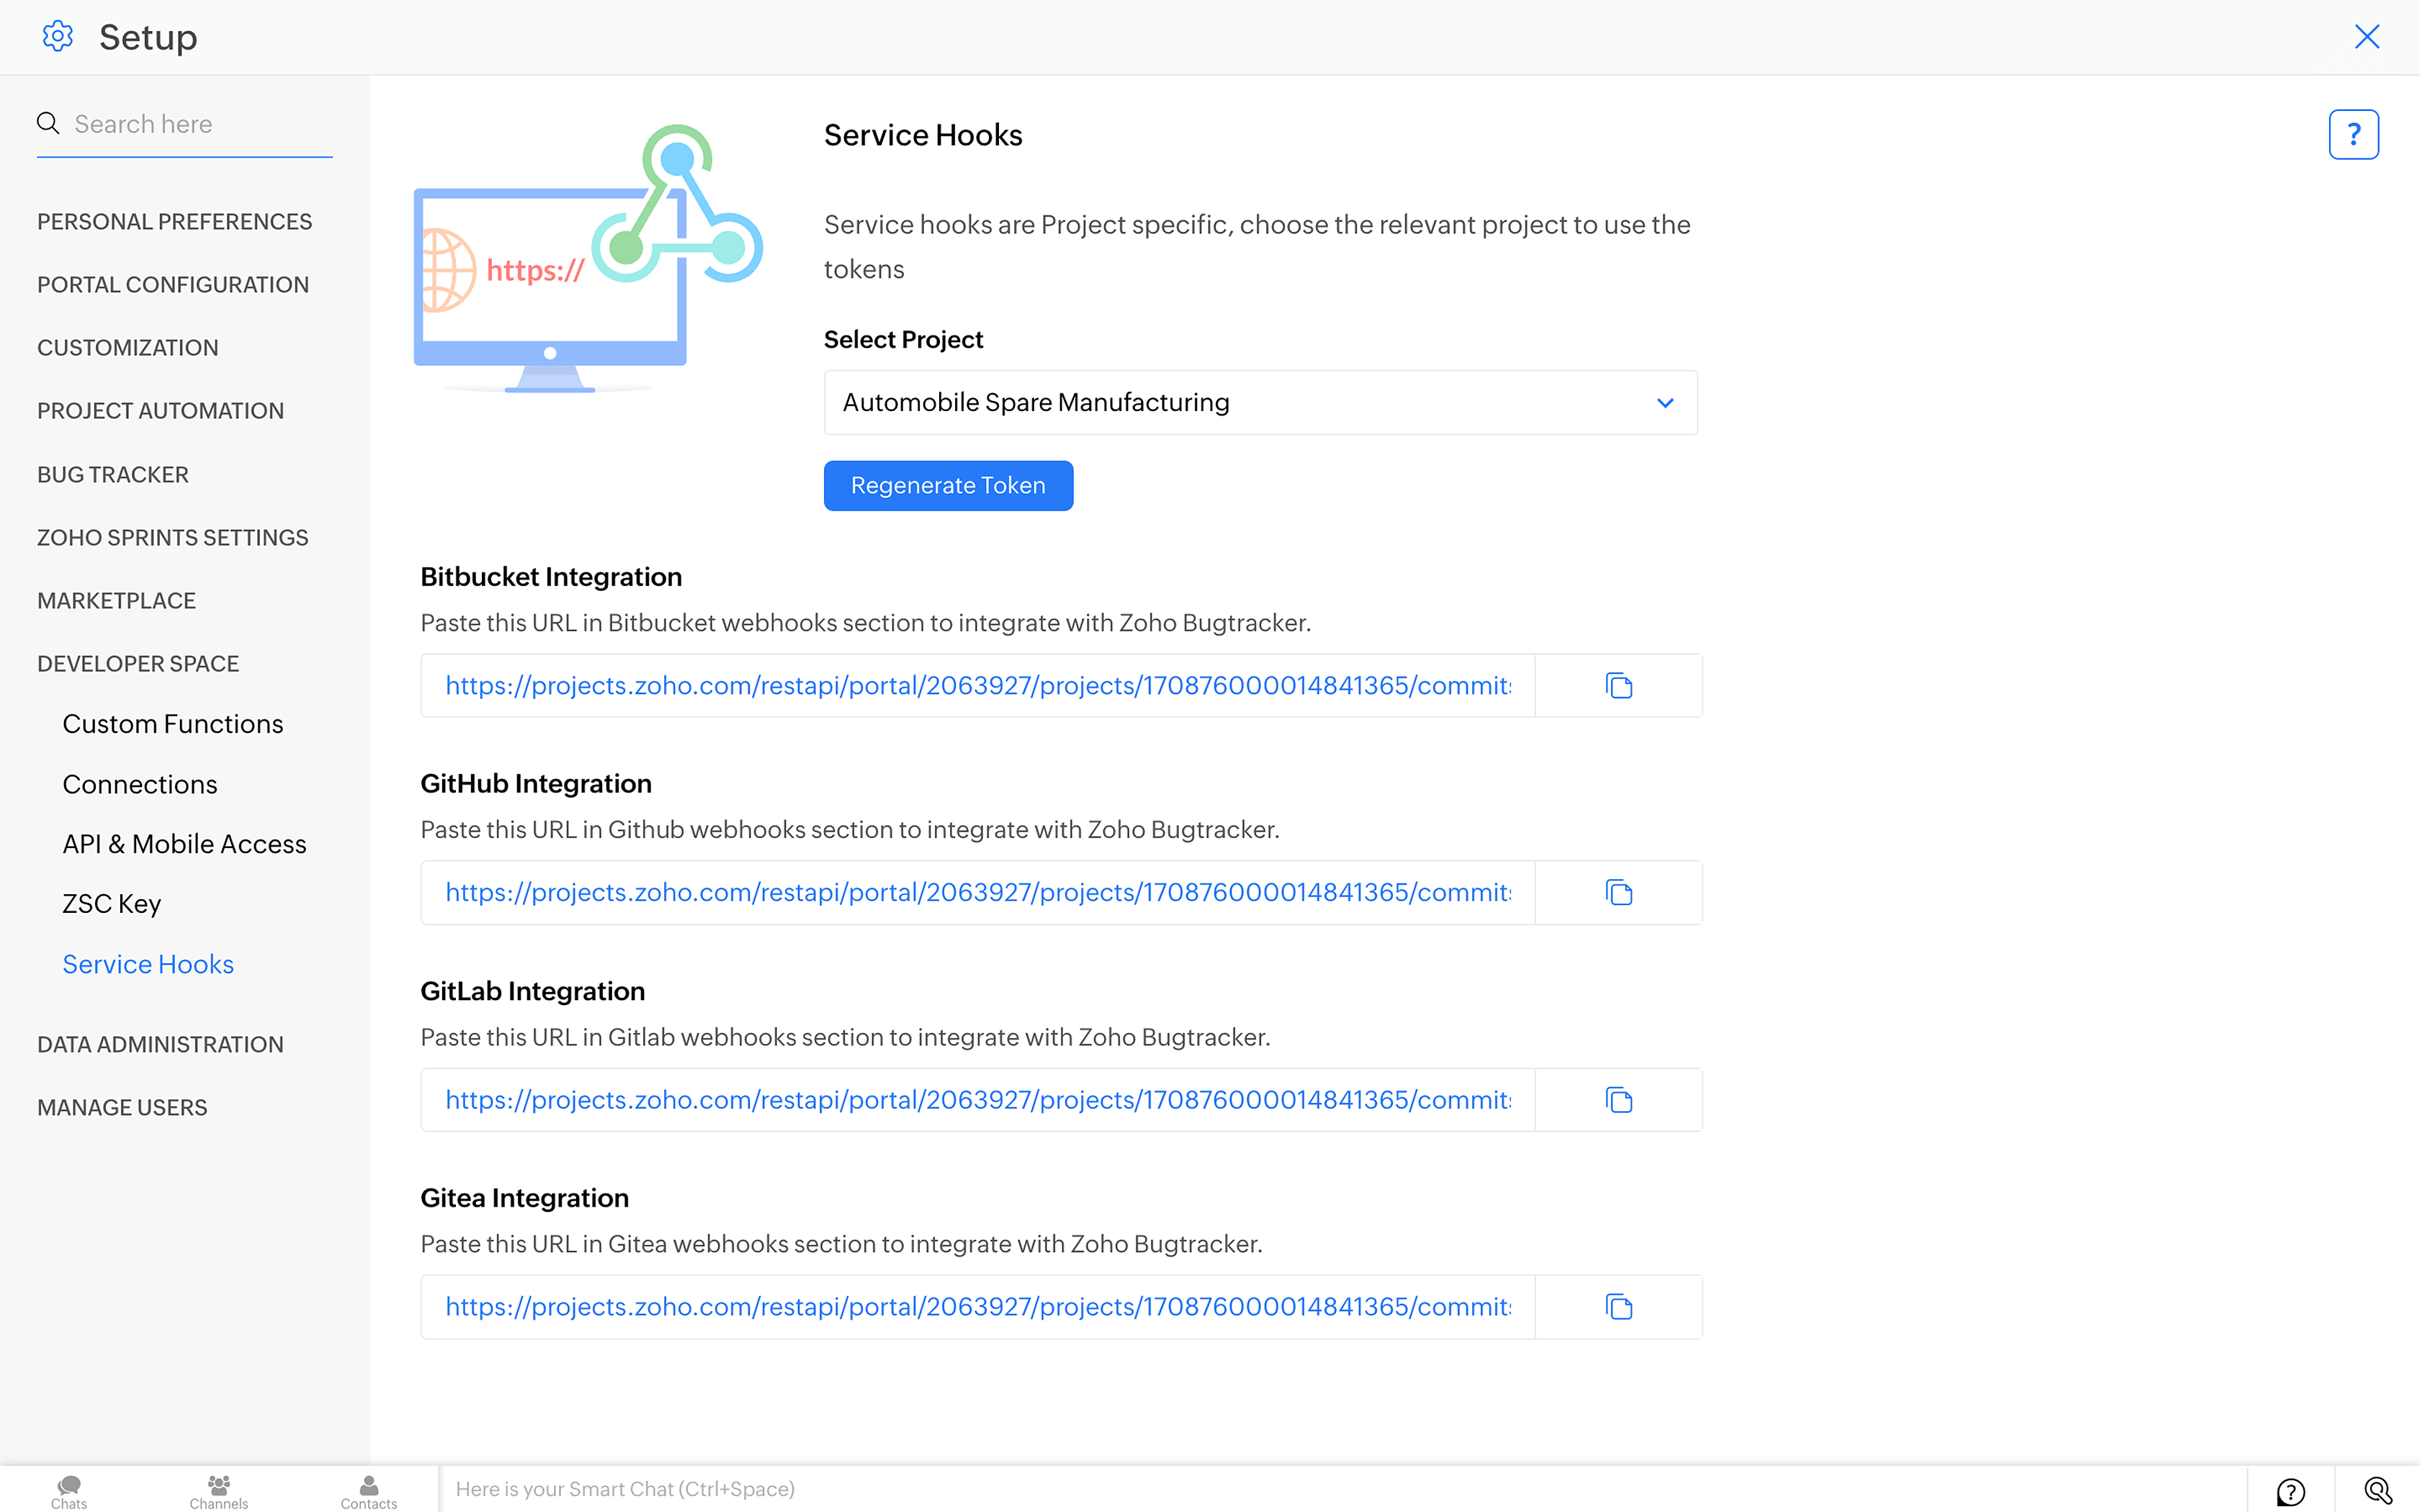
Task: Open Contacts in bottom bar
Action: (x=369, y=1491)
